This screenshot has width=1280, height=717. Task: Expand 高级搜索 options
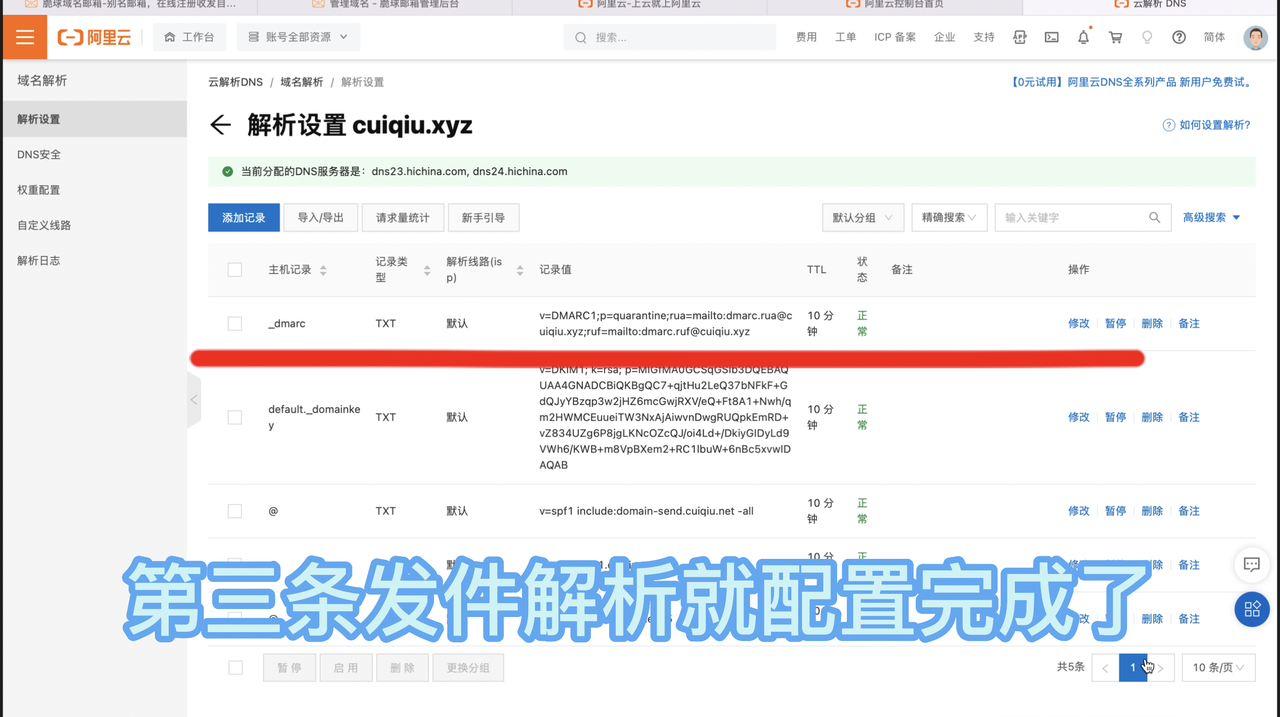1211,218
